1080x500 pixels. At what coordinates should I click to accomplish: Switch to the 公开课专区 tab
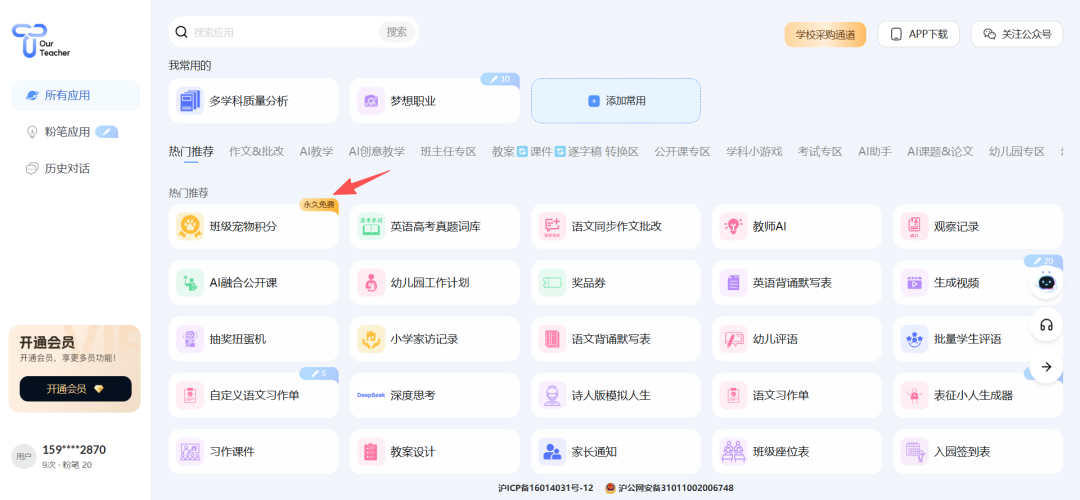(683, 152)
